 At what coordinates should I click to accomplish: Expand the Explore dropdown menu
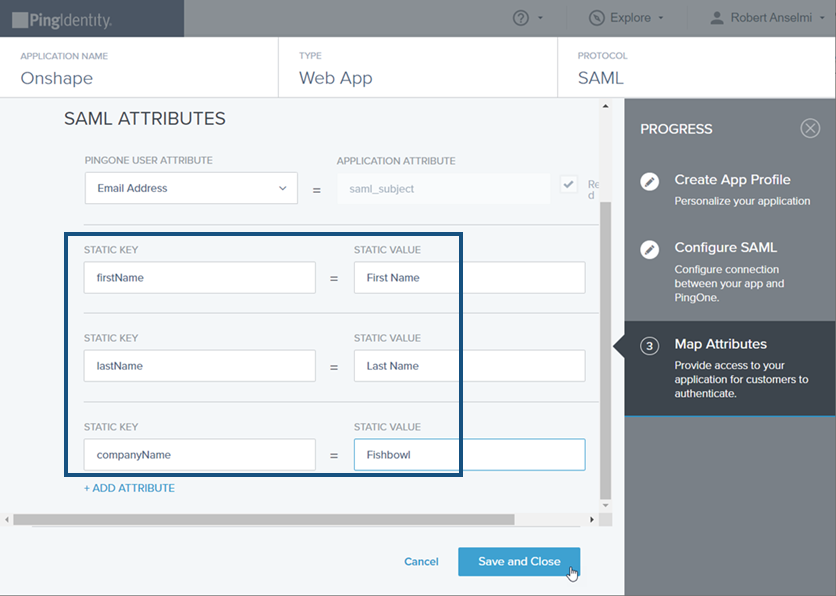tap(661, 18)
